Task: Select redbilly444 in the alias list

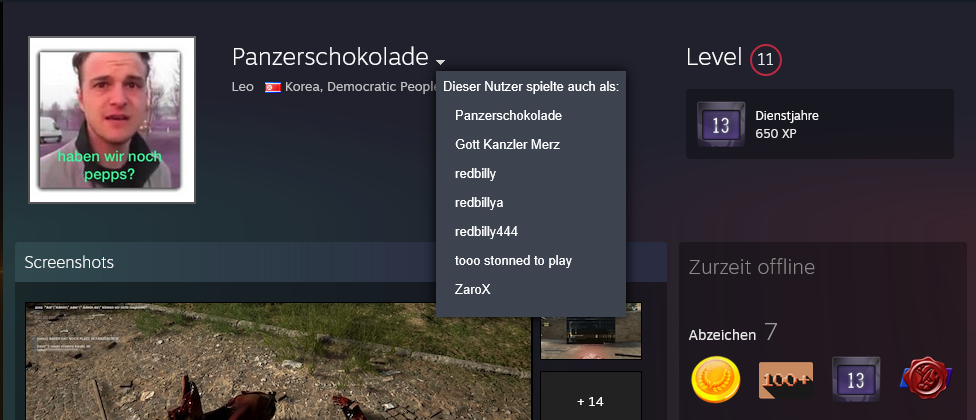Action: click(x=486, y=231)
